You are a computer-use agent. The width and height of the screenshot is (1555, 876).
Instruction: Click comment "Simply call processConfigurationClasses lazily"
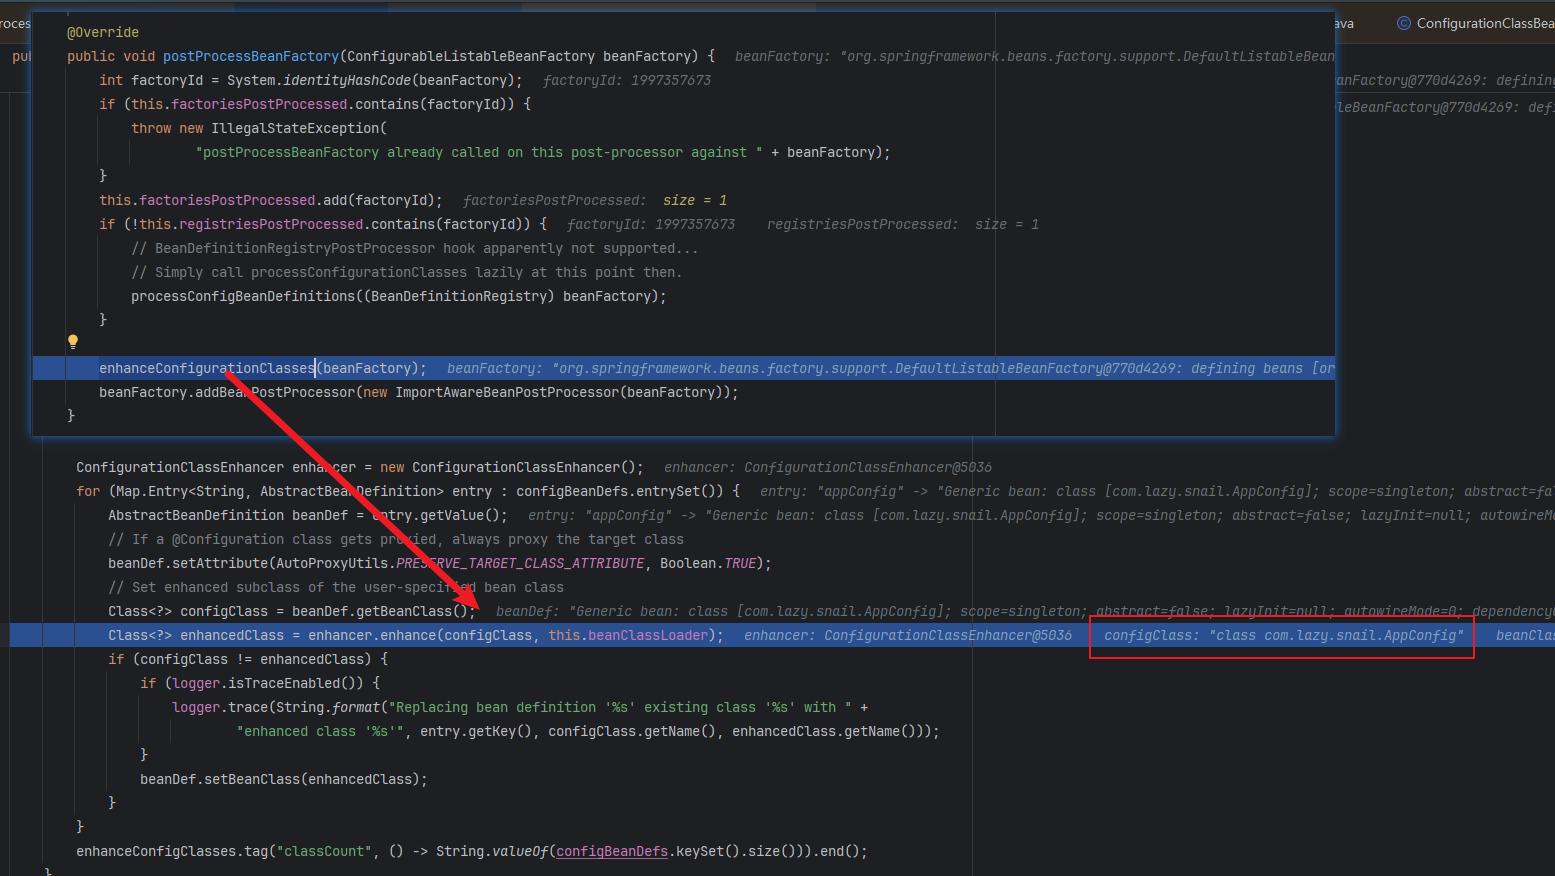[406, 272]
